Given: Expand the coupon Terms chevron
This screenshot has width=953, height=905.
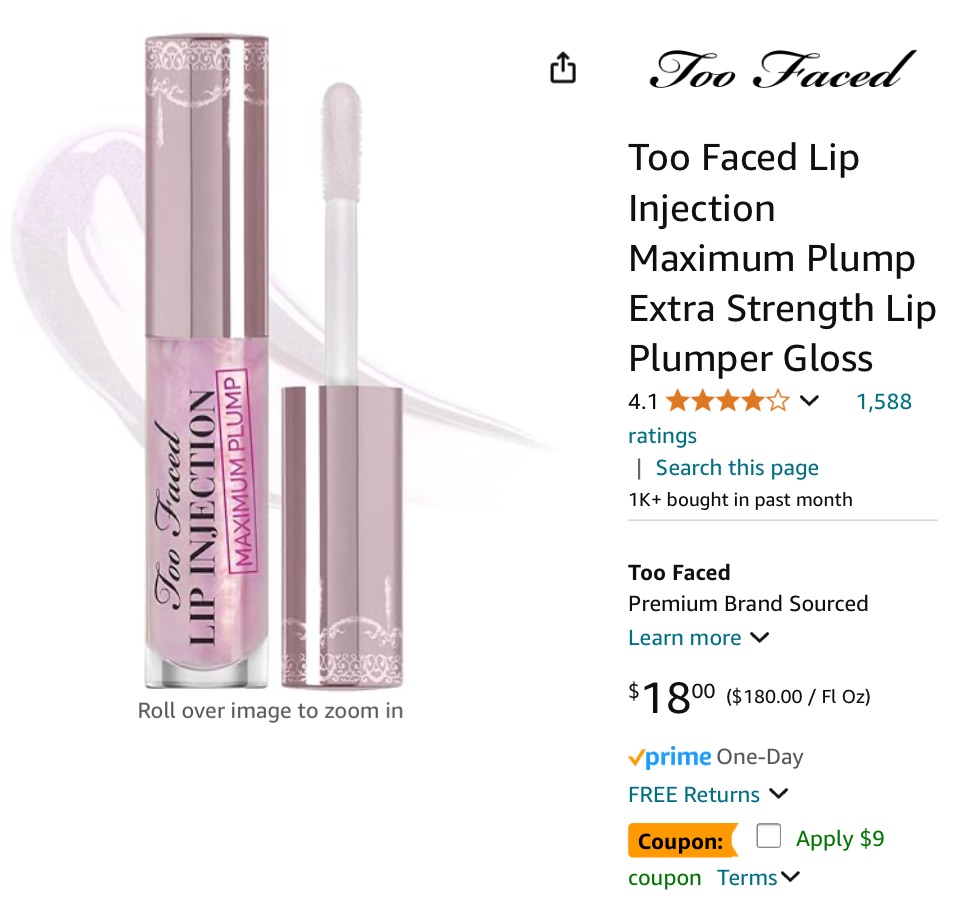Looking at the screenshot, I should tap(791, 877).
